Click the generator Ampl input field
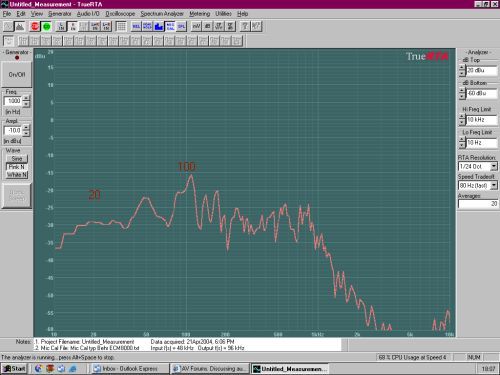500x375 pixels. [13, 130]
